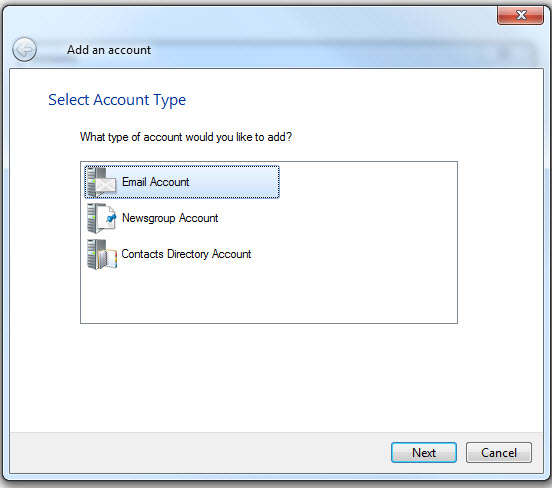Viewport: 552px width, 488px height.
Task: Click the Newsgroup Account document icon
Action: pos(106,218)
